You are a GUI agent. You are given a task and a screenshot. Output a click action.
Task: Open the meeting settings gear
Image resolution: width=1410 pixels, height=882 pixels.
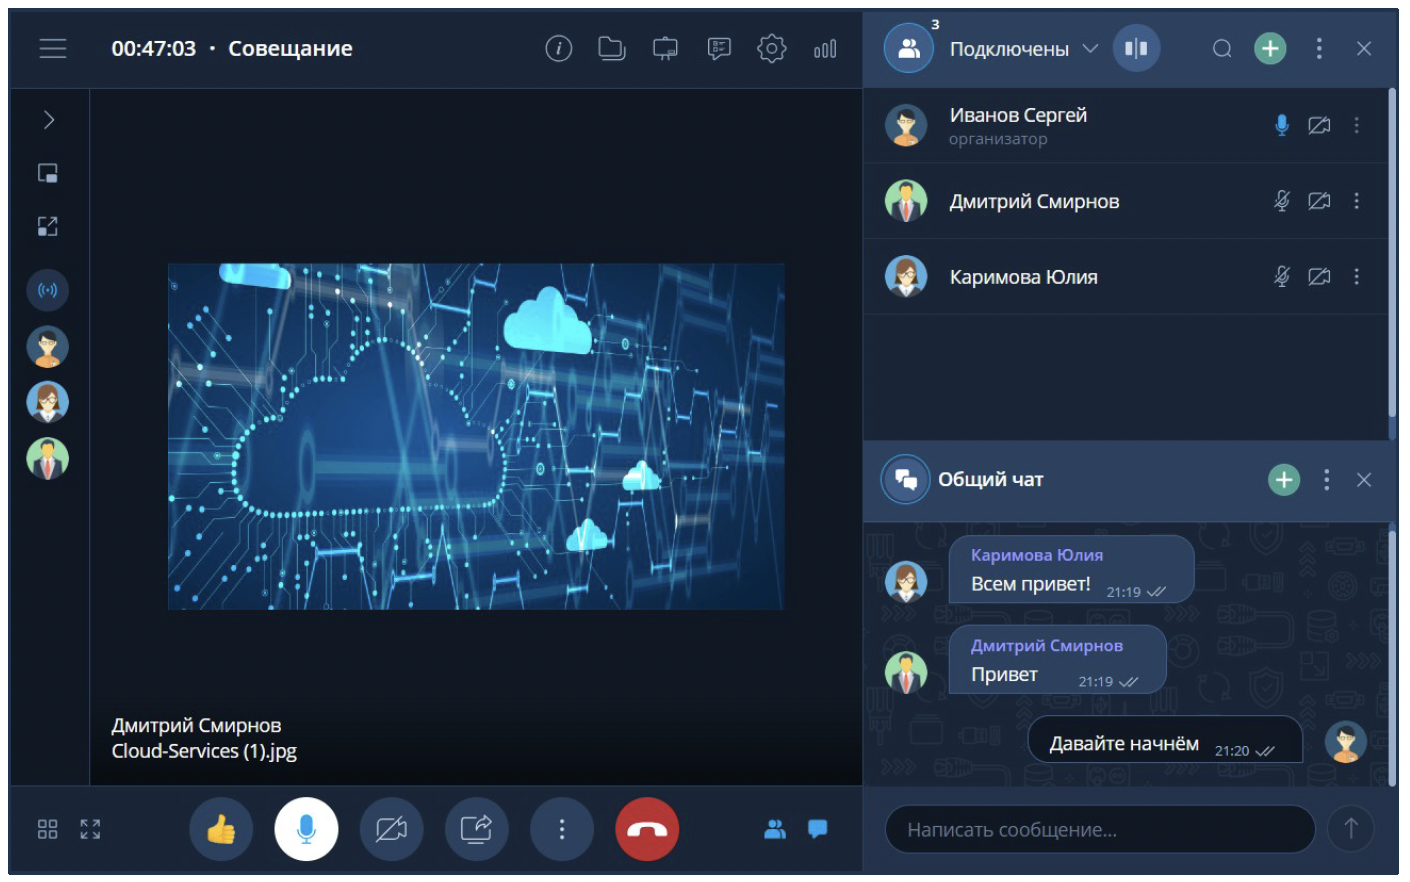coord(770,47)
